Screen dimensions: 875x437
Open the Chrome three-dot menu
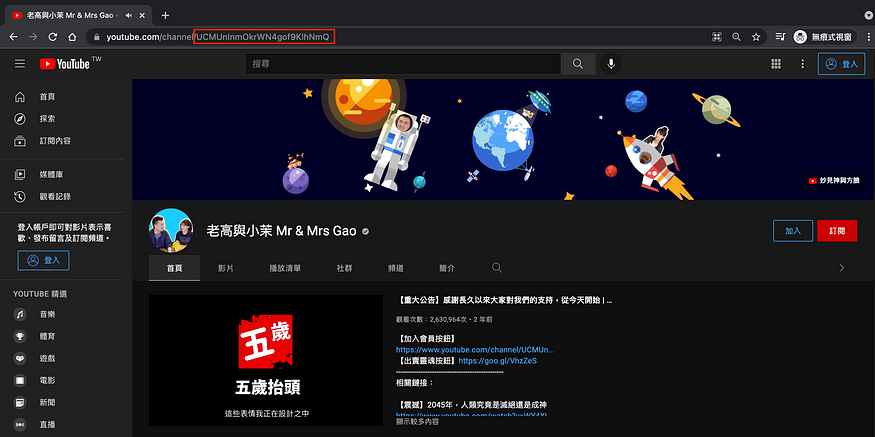point(868,37)
